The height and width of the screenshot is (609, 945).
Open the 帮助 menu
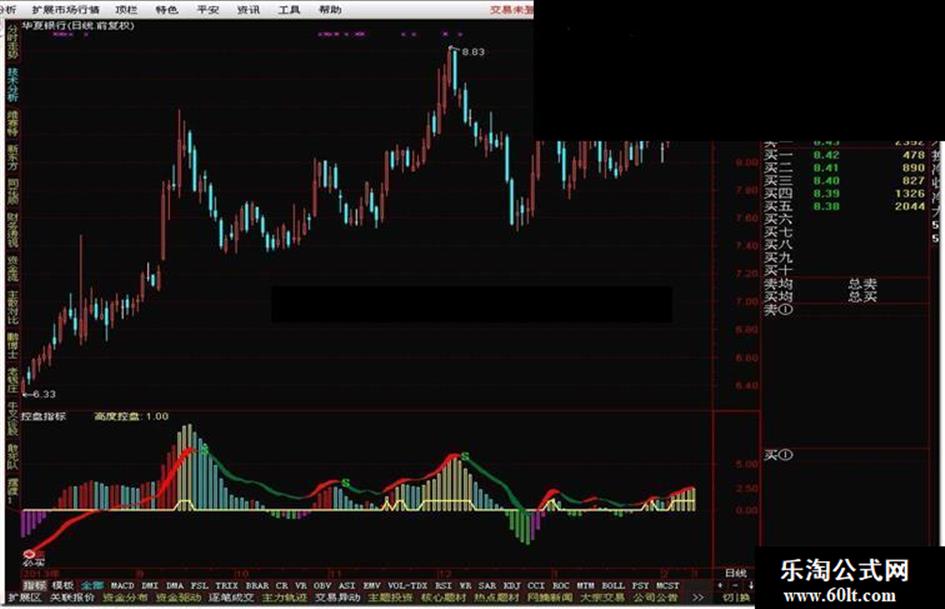pyautogui.click(x=330, y=10)
